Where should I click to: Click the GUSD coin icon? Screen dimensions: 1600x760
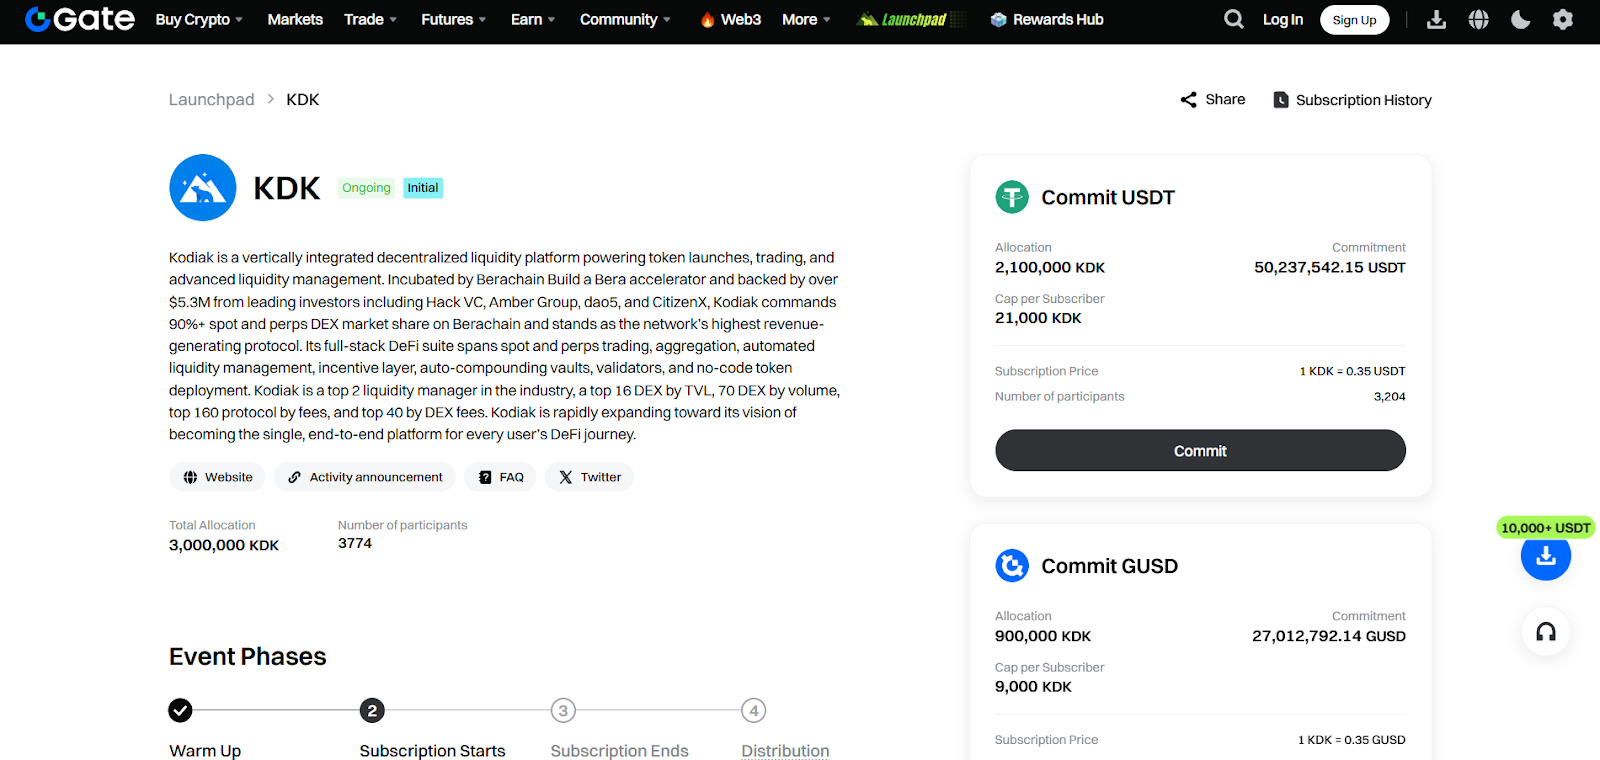(1012, 566)
